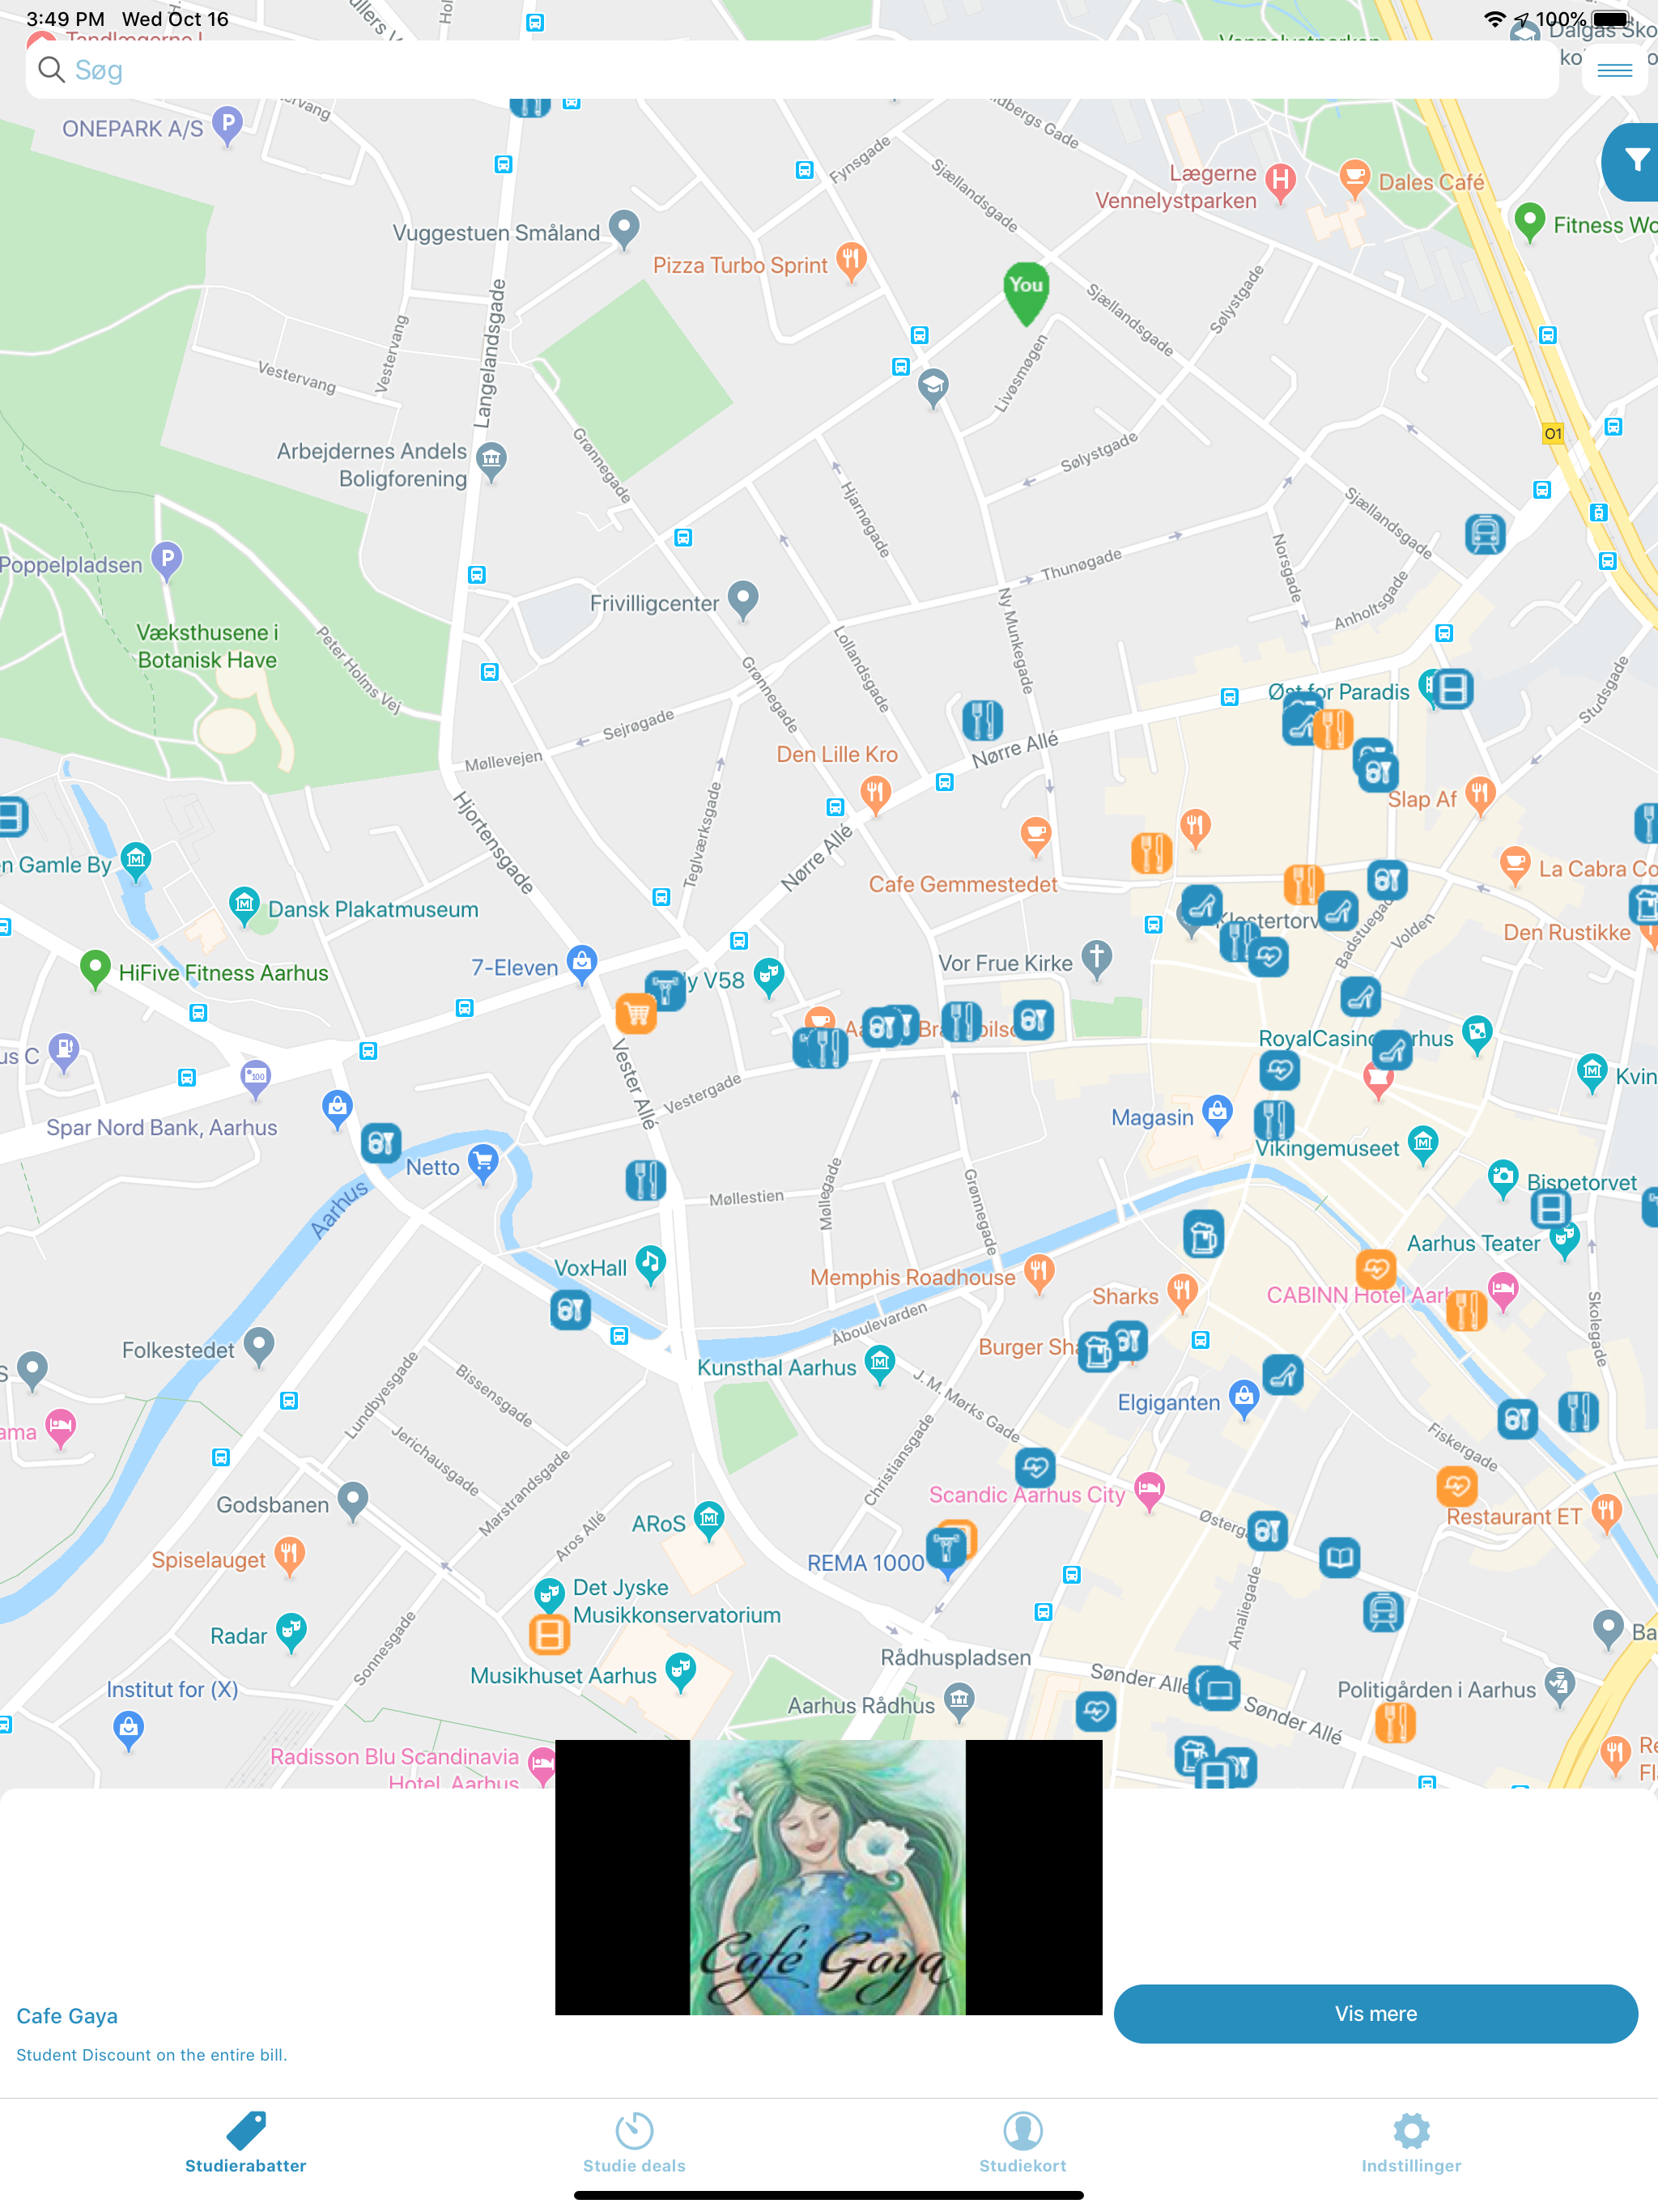Tap the Café Gaya logo image
The image size is (1658, 2212).
[828, 1876]
